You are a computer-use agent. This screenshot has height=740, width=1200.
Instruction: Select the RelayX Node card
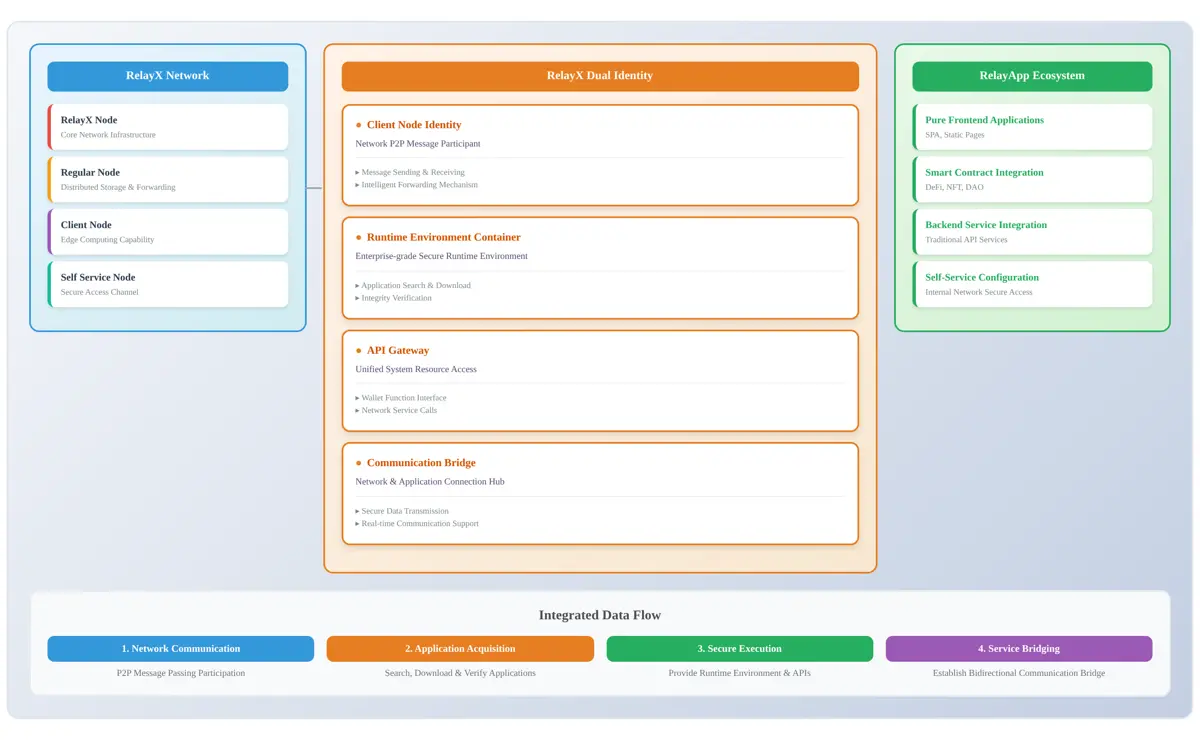[167, 127]
